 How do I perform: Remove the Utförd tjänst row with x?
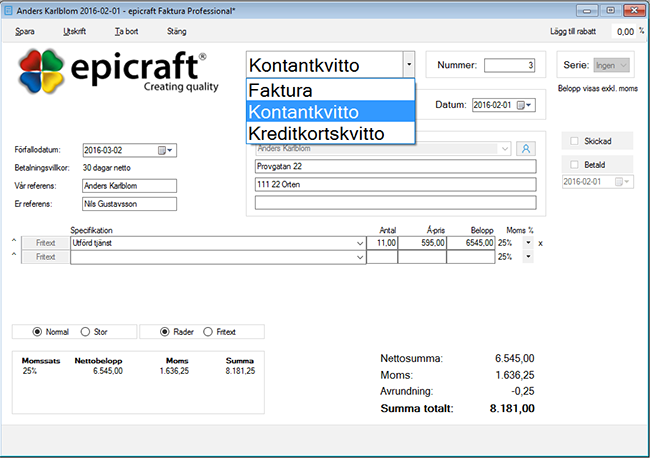tap(540, 243)
